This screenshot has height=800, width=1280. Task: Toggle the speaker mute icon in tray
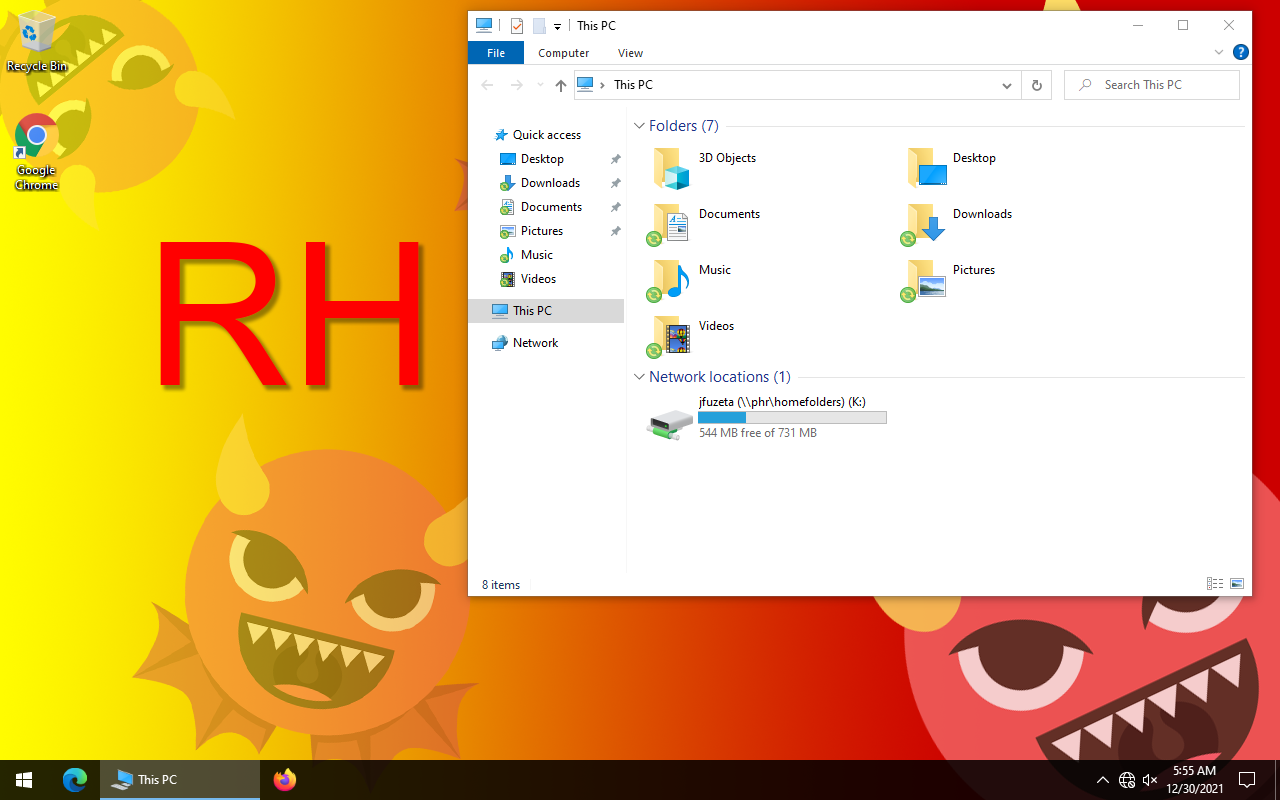pyautogui.click(x=1150, y=780)
